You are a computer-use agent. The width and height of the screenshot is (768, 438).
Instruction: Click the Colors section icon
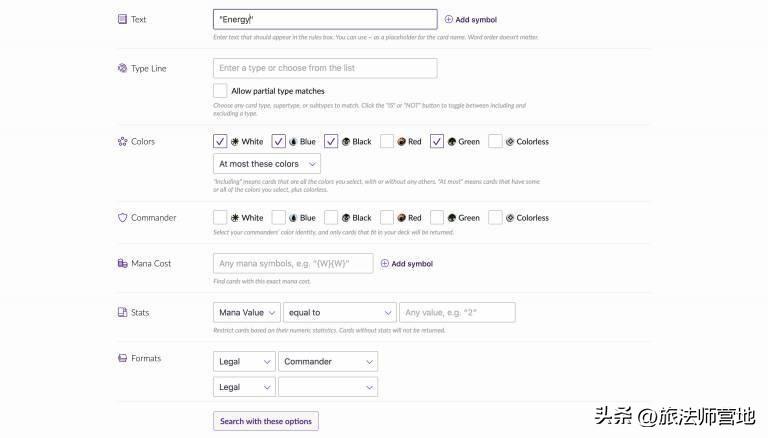pos(122,142)
